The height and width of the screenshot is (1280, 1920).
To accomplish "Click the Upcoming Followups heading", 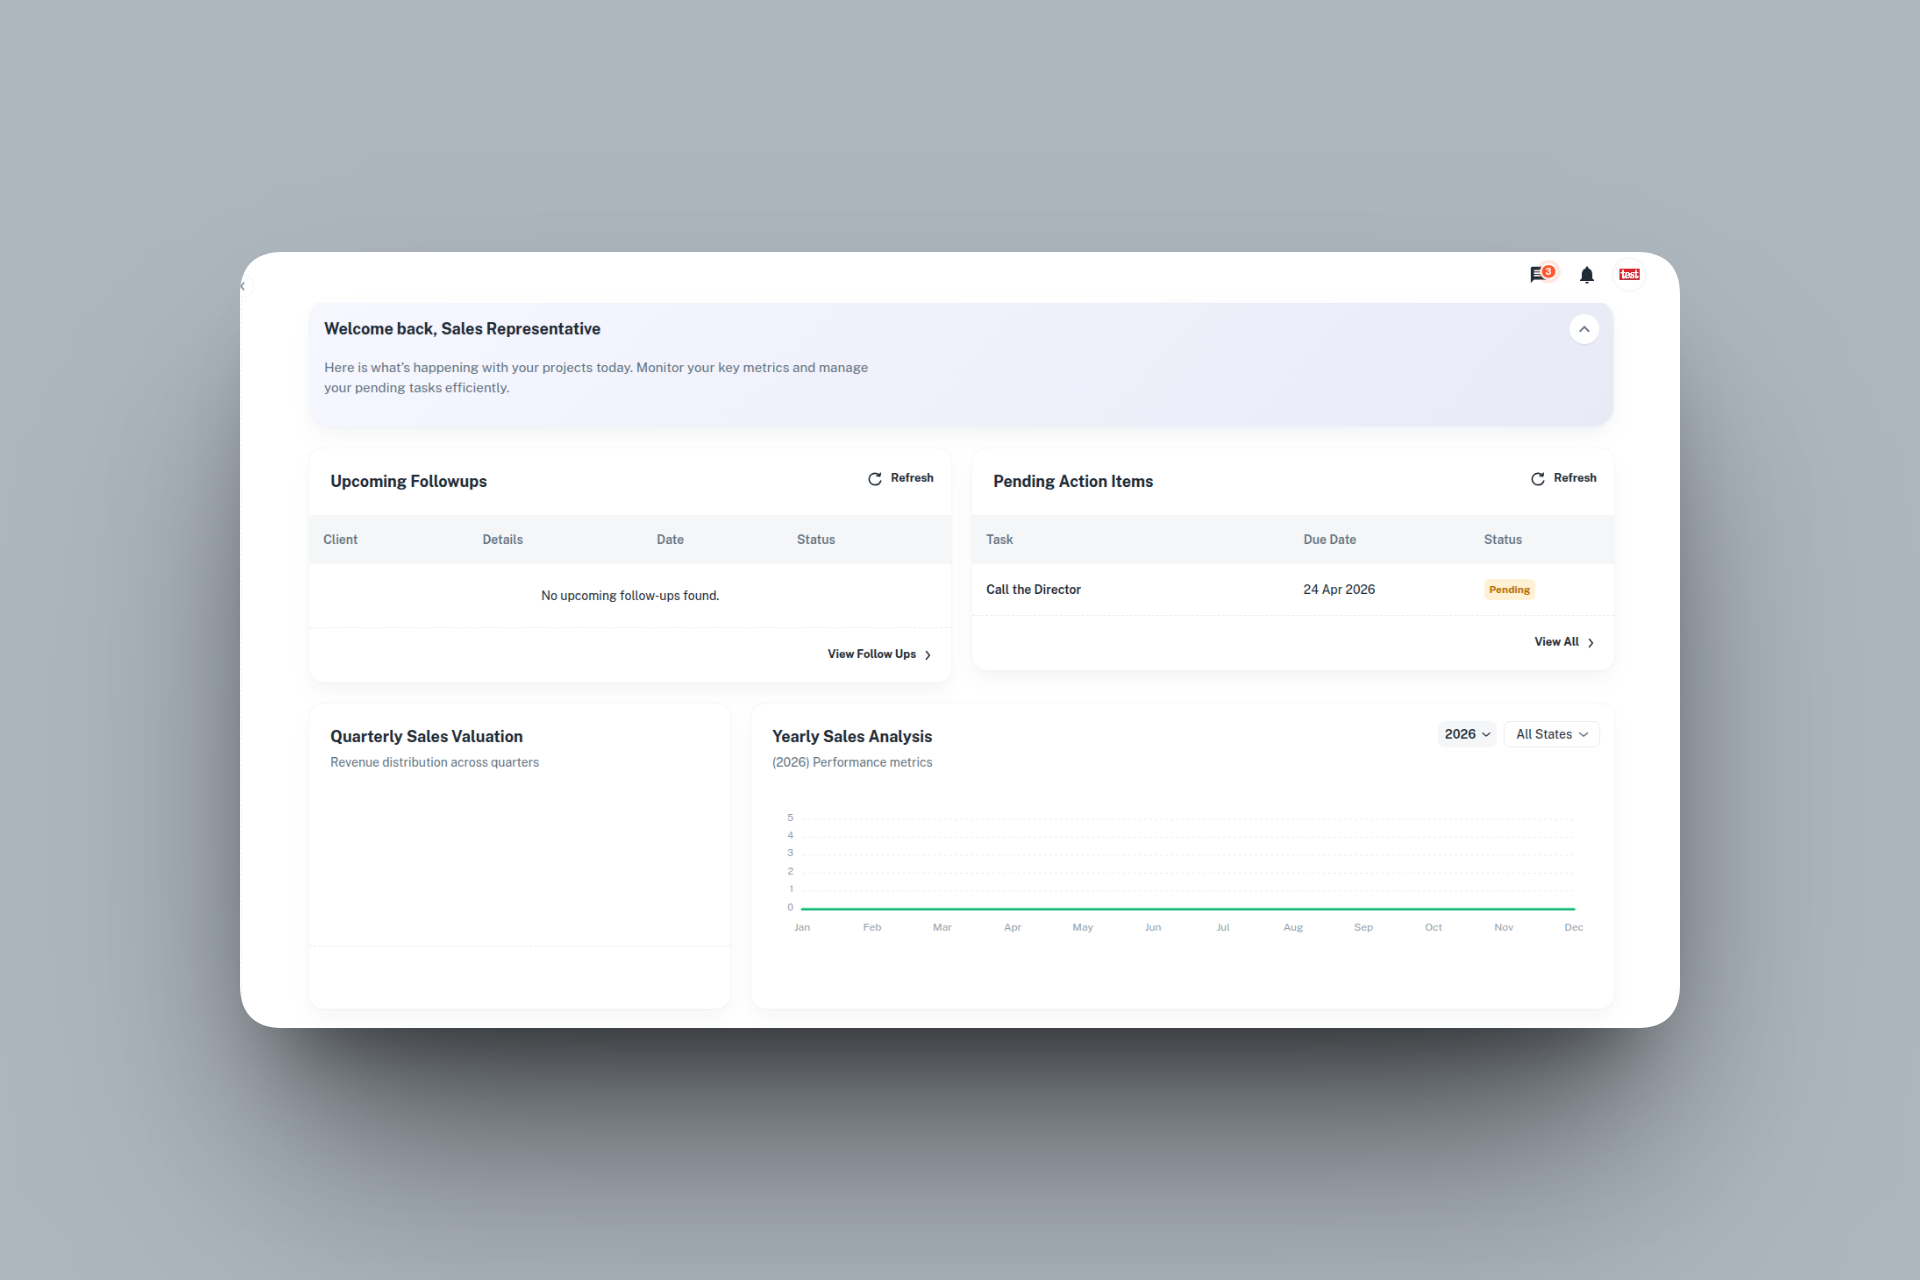I will pyautogui.click(x=408, y=481).
